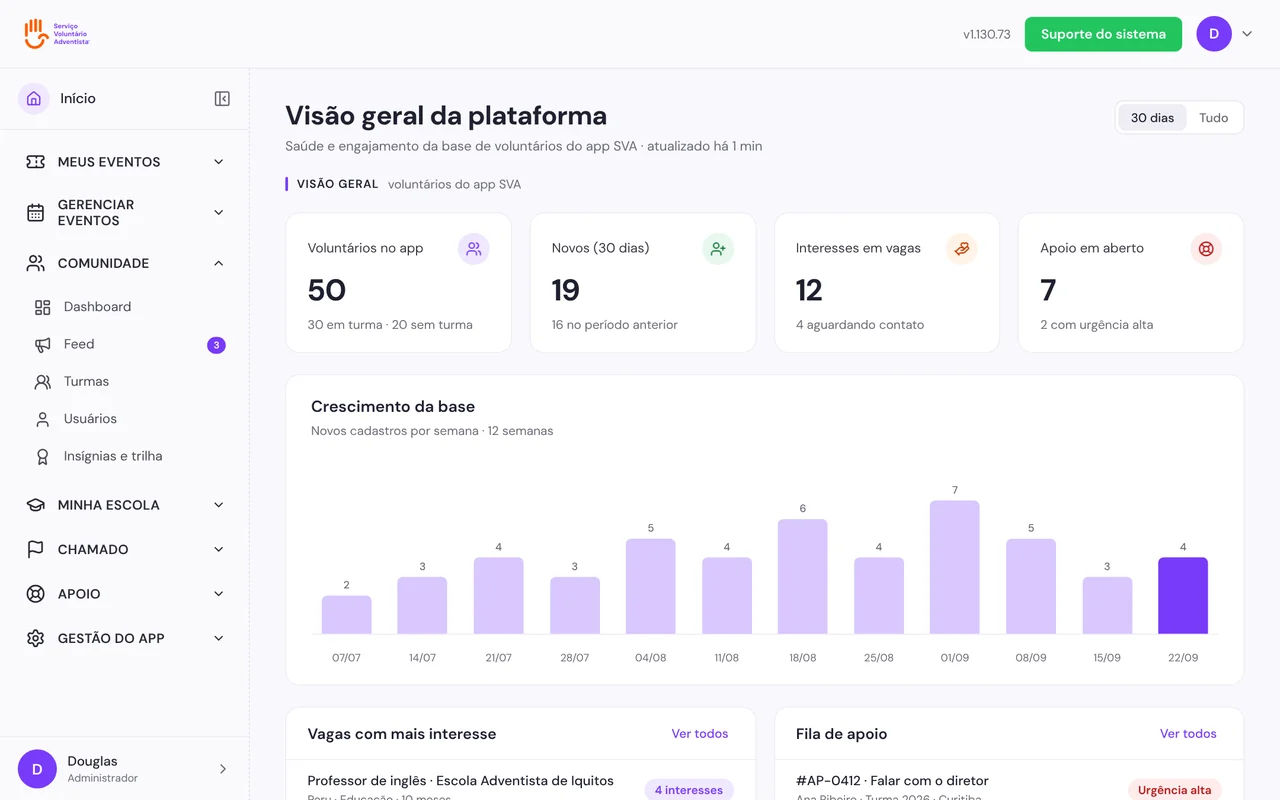Click the Serviço Voluntário Adventista logo

[57, 33]
